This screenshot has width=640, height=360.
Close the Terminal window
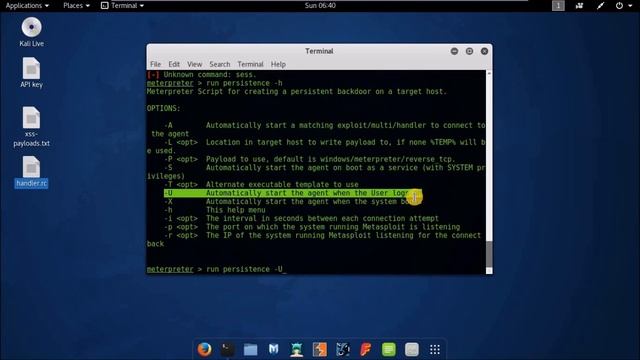click(x=484, y=51)
